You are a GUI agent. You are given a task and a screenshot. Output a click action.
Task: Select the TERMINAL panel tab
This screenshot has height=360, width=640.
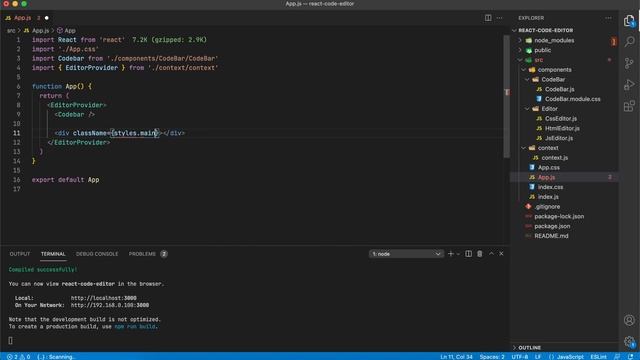click(x=53, y=254)
